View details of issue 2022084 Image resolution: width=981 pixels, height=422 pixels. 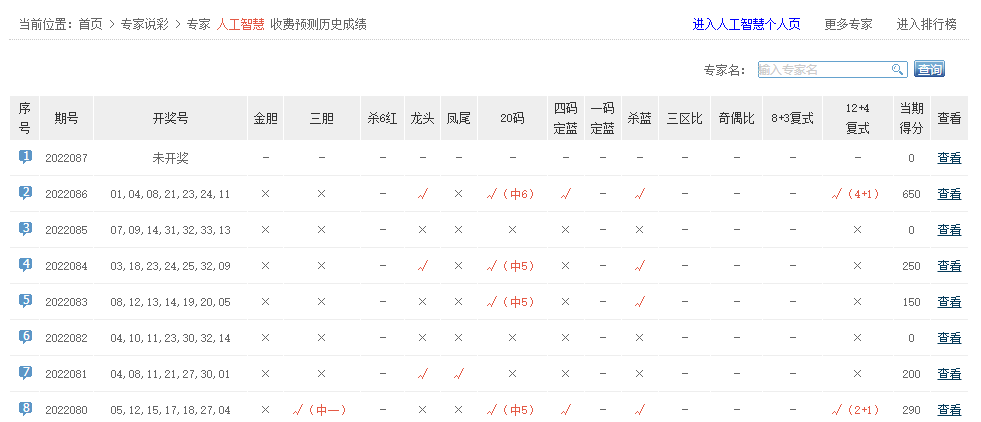949,266
